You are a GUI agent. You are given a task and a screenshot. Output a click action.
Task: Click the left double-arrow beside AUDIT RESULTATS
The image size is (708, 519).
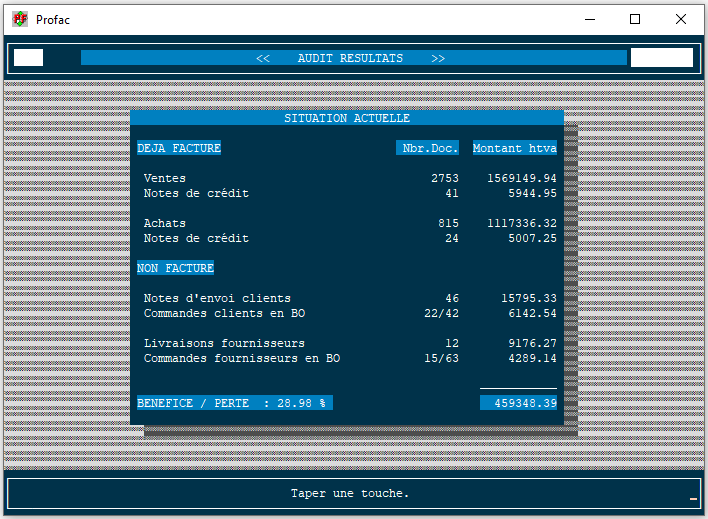[263, 58]
